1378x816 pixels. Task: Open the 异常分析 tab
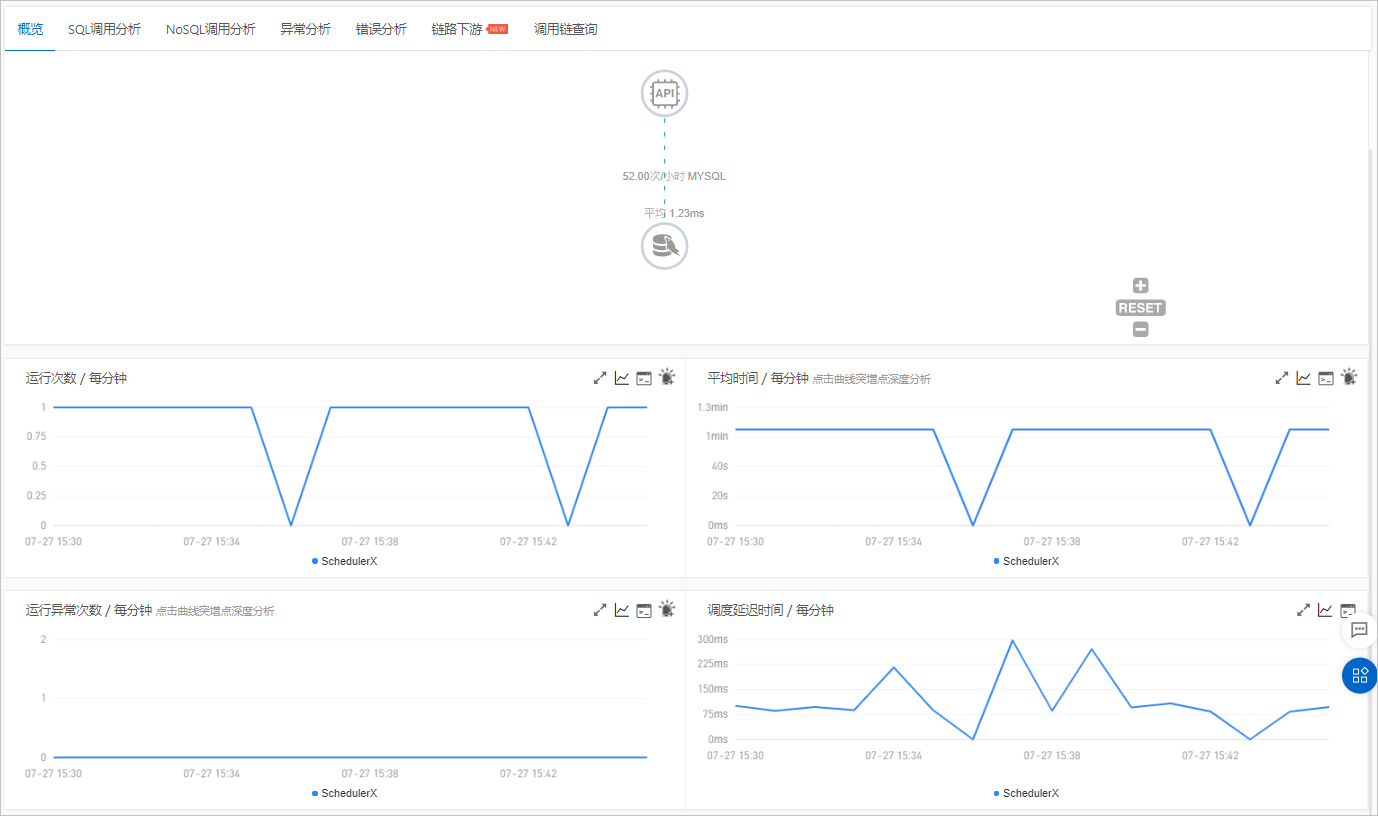305,29
